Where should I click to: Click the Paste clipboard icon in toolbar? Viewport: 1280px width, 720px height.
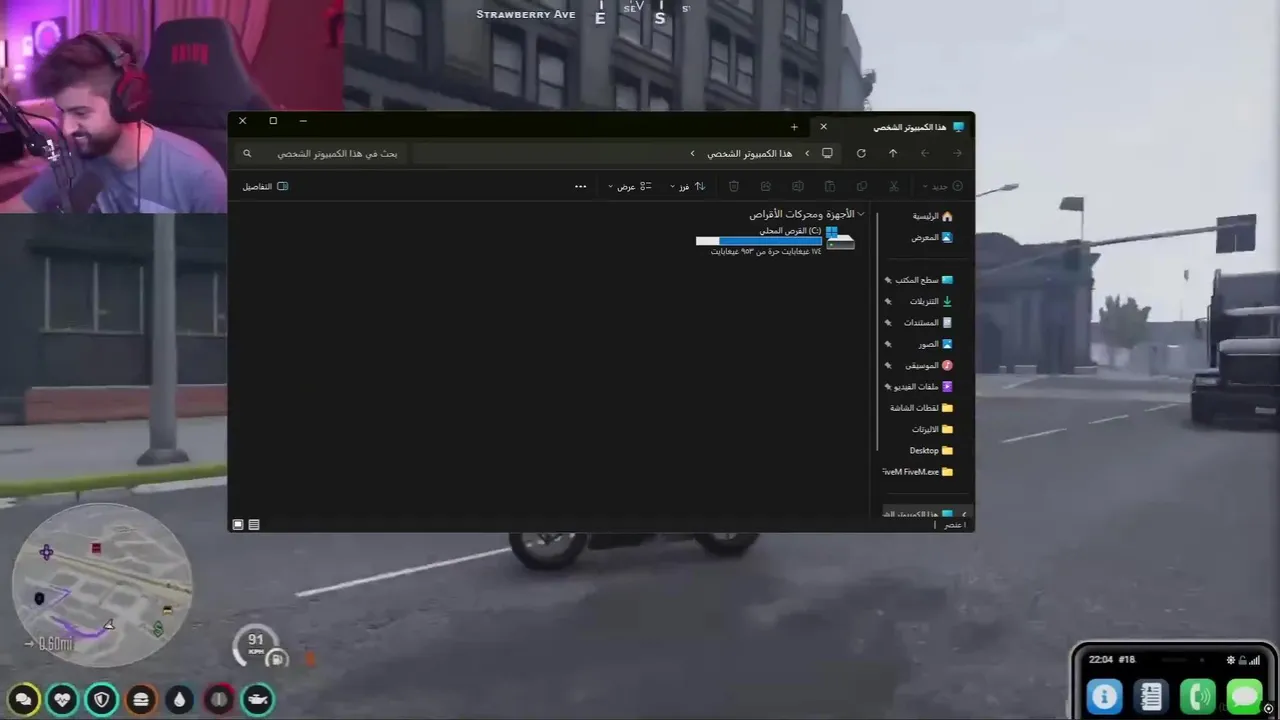(830, 186)
